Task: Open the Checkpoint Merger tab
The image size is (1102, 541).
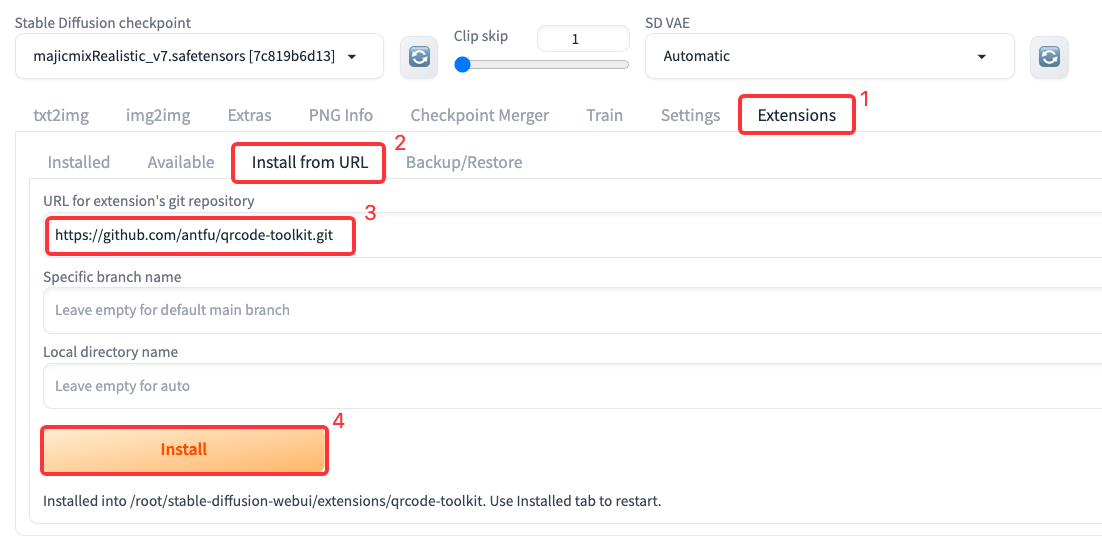Action: (x=479, y=115)
